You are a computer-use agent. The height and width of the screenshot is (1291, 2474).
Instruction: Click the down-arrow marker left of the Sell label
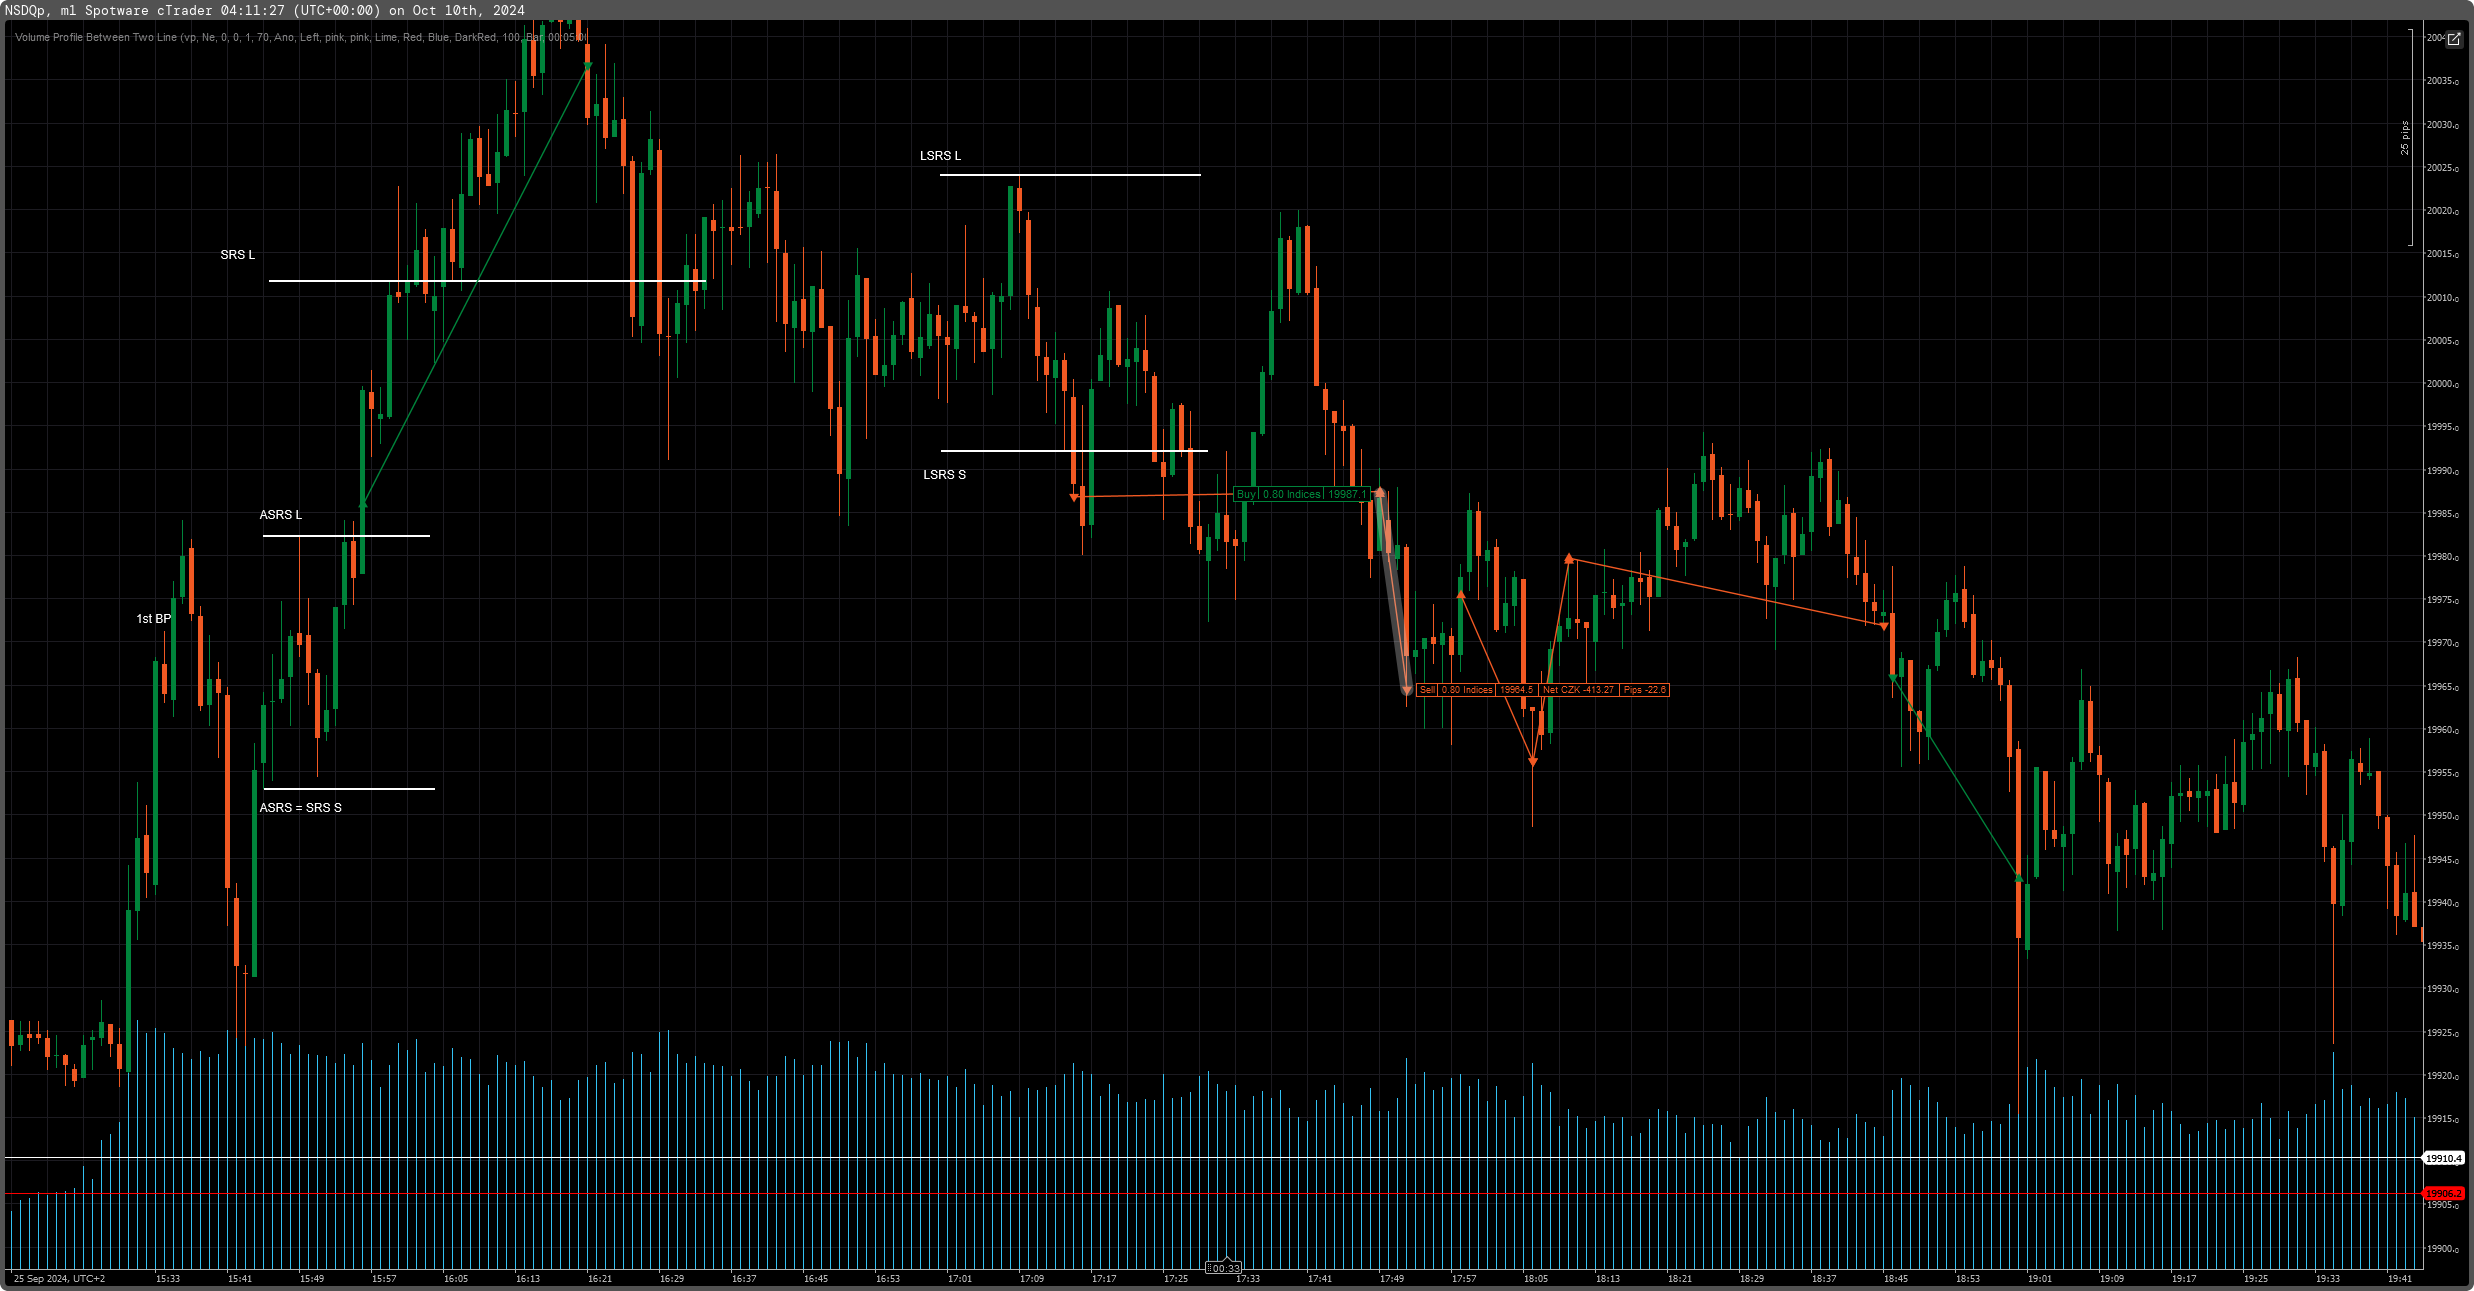click(x=1407, y=690)
